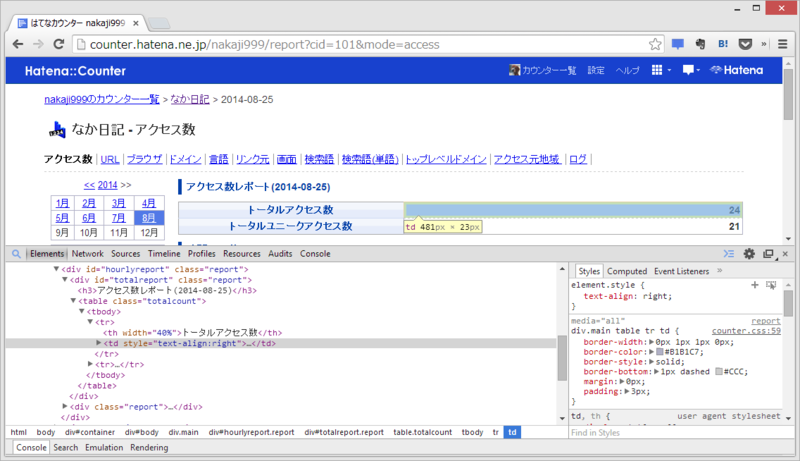Select 7月 in the month calendar

(118, 218)
